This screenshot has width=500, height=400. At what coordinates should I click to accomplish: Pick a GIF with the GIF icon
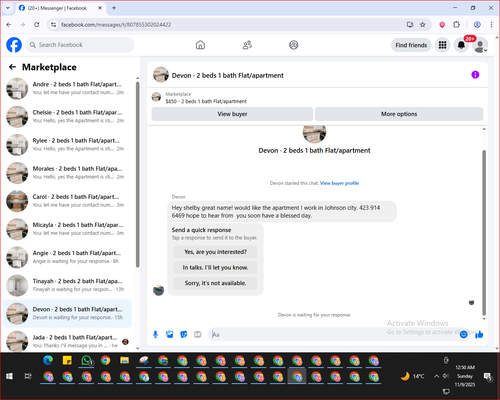click(198, 334)
